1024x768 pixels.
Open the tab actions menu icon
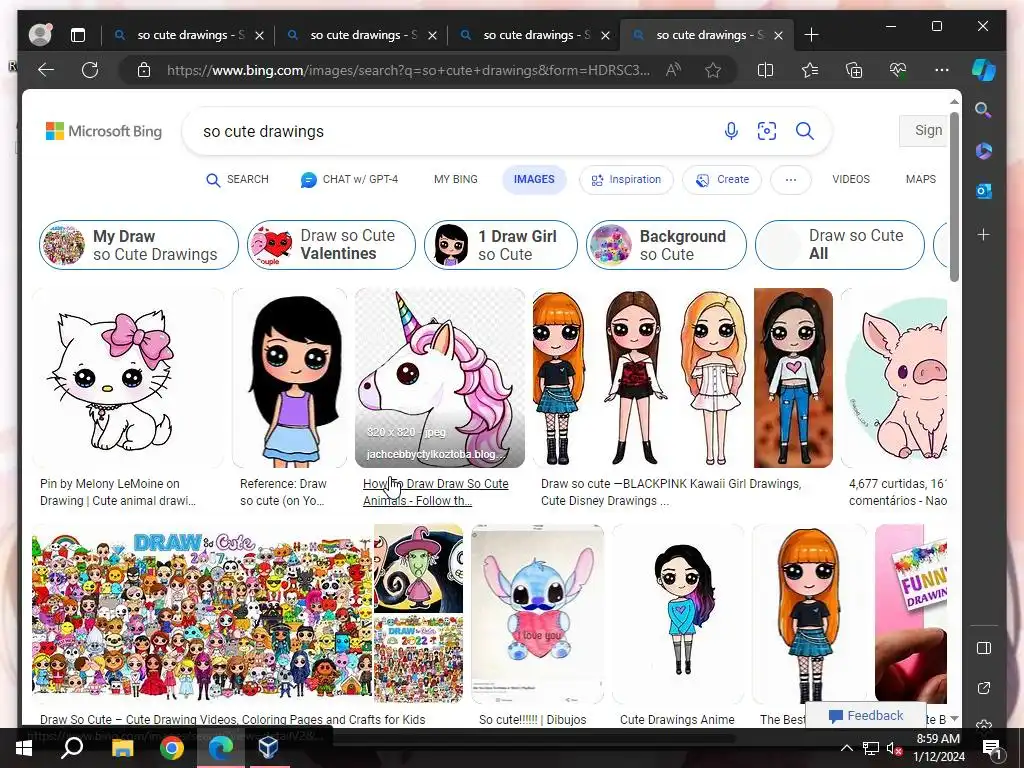[x=78, y=35]
